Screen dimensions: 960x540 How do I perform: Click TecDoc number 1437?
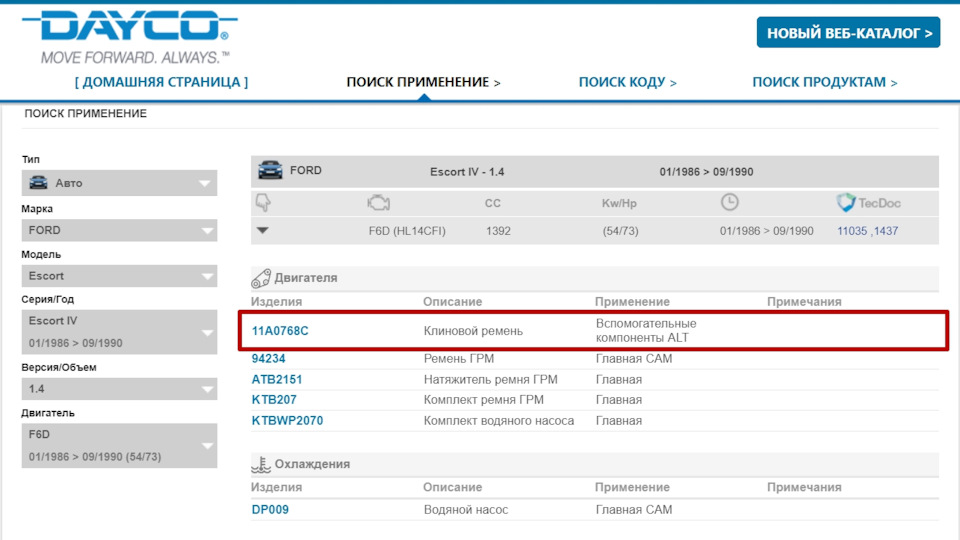tap(886, 231)
